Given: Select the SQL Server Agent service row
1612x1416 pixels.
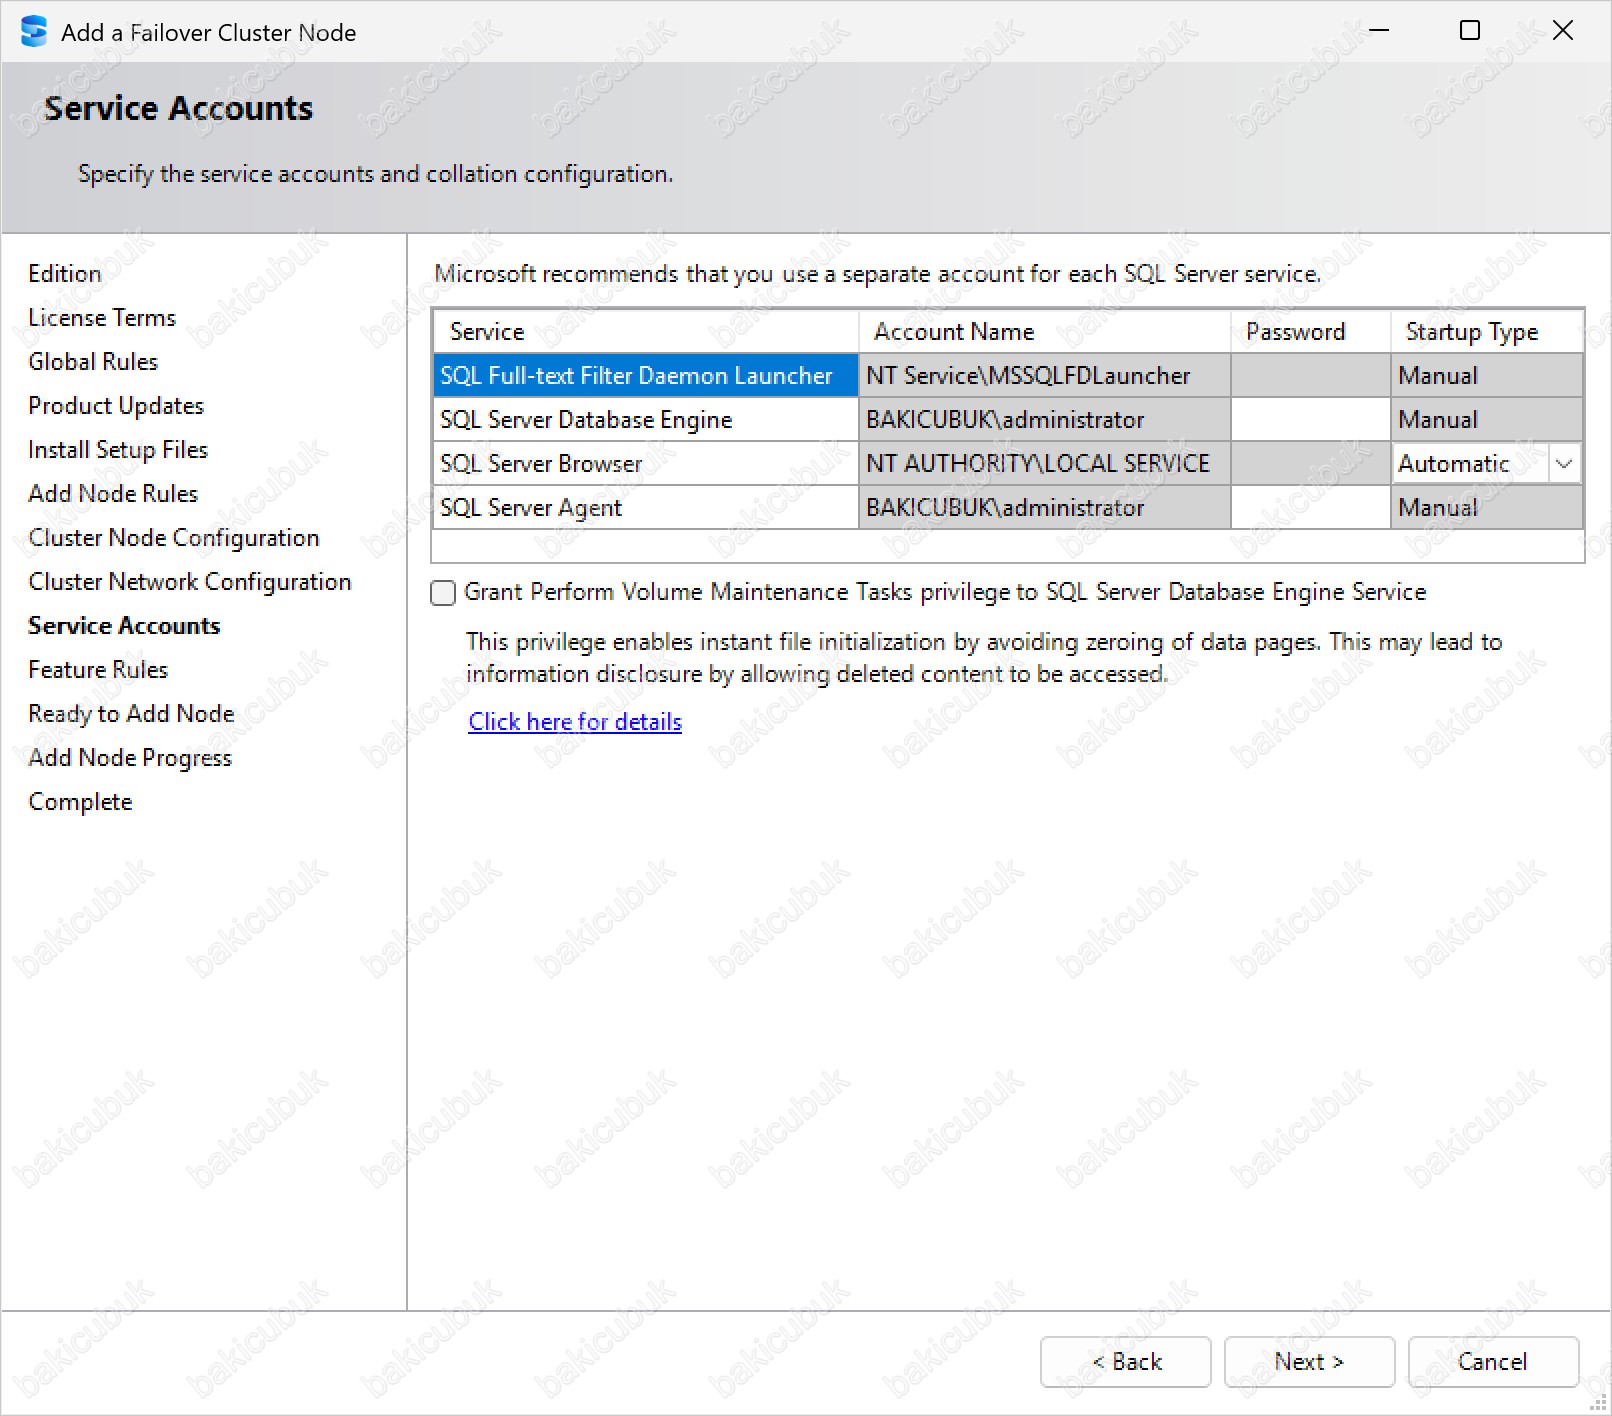Looking at the screenshot, I should [531, 508].
